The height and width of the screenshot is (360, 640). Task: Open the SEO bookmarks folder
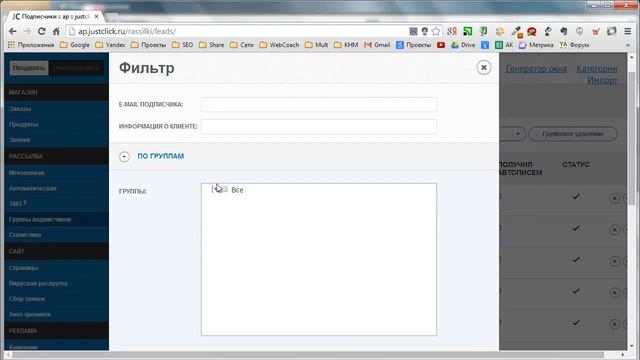click(x=182, y=45)
